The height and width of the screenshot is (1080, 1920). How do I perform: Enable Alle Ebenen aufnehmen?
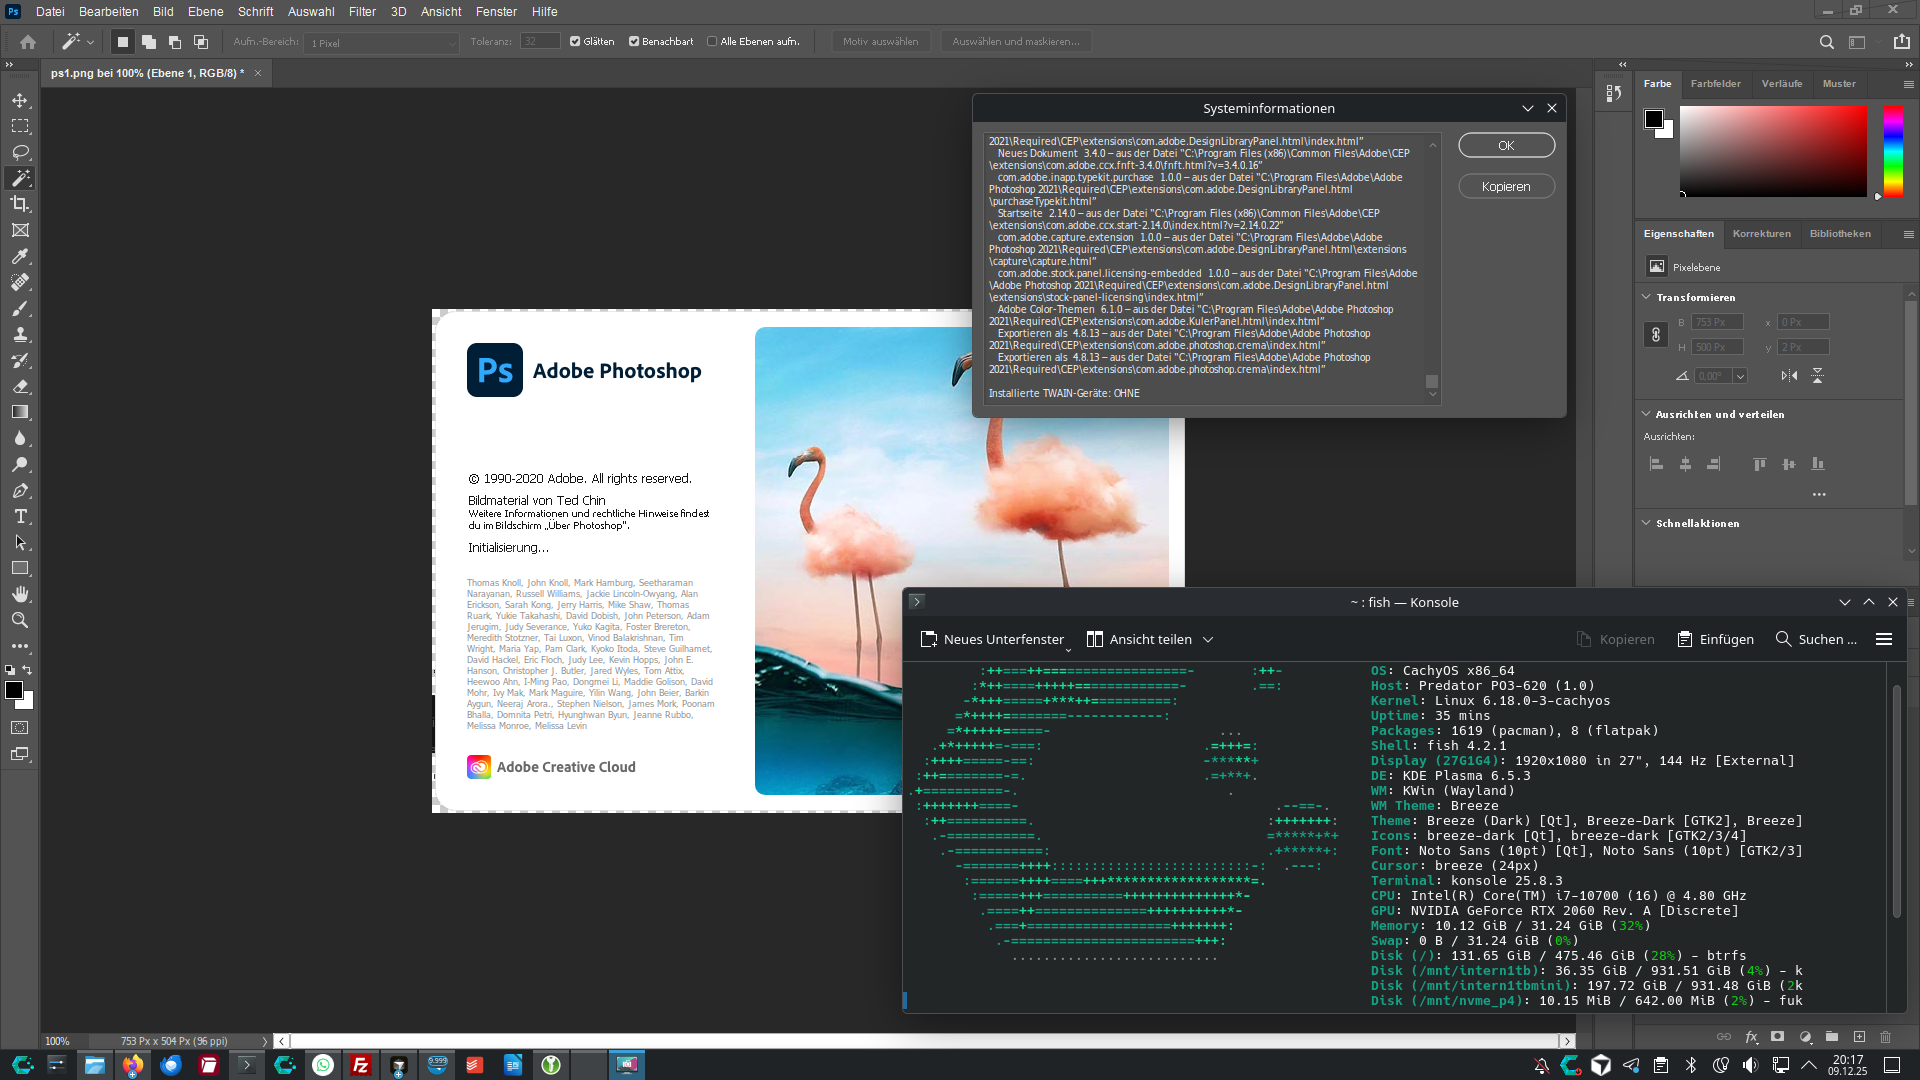coord(711,41)
